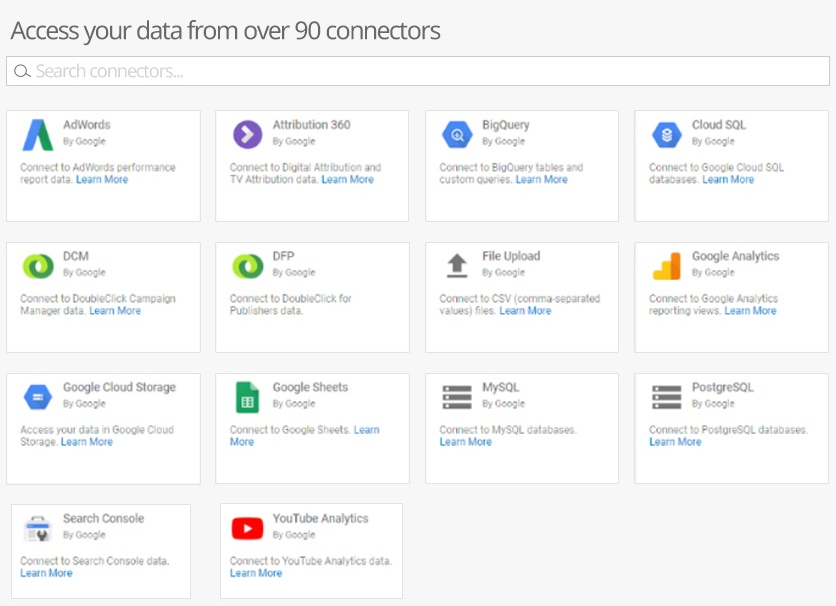Click the Google Analytics bar chart icon
This screenshot has width=836, height=606.
tap(666, 266)
